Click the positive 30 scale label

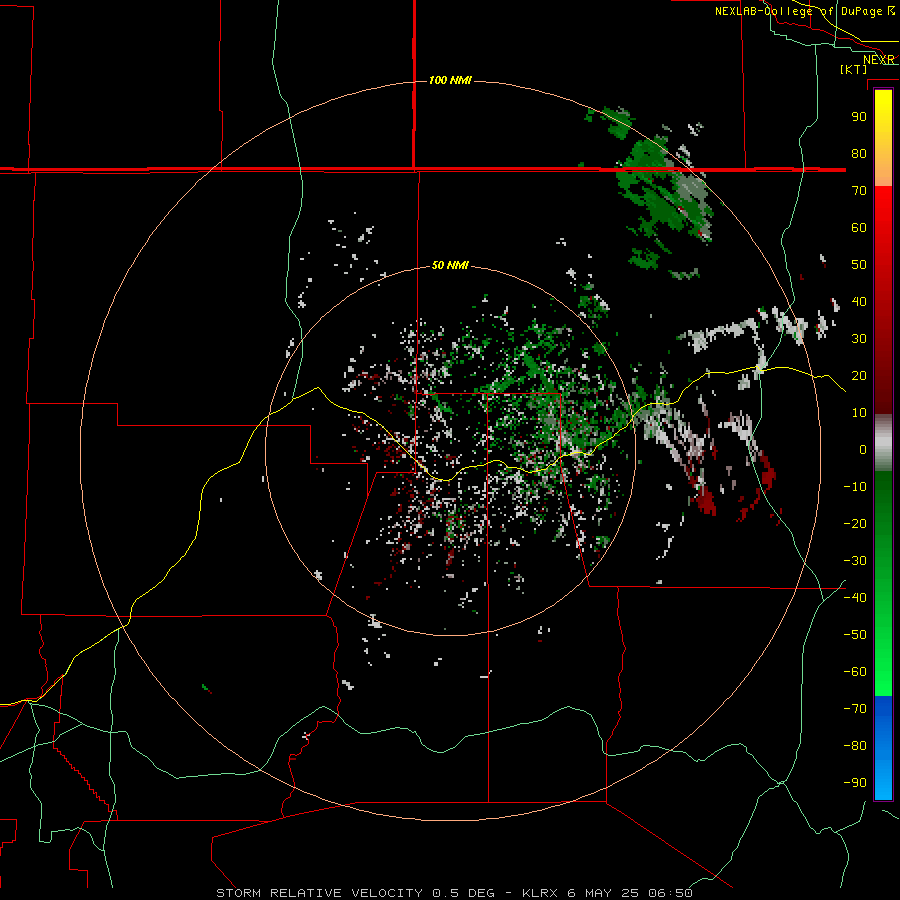pyautogui.click(x=859, y=339)
